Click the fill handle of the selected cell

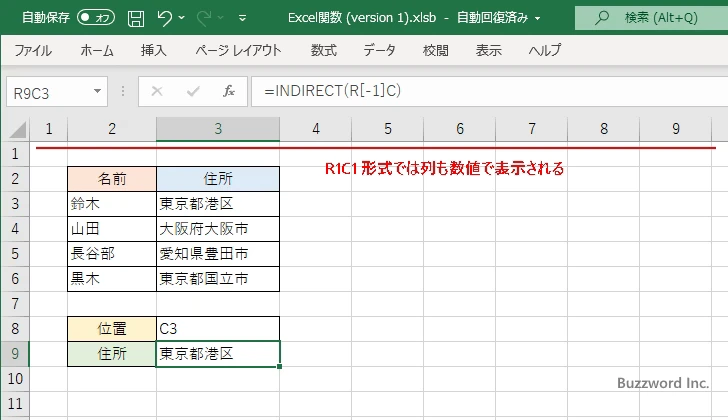point(280,367)
